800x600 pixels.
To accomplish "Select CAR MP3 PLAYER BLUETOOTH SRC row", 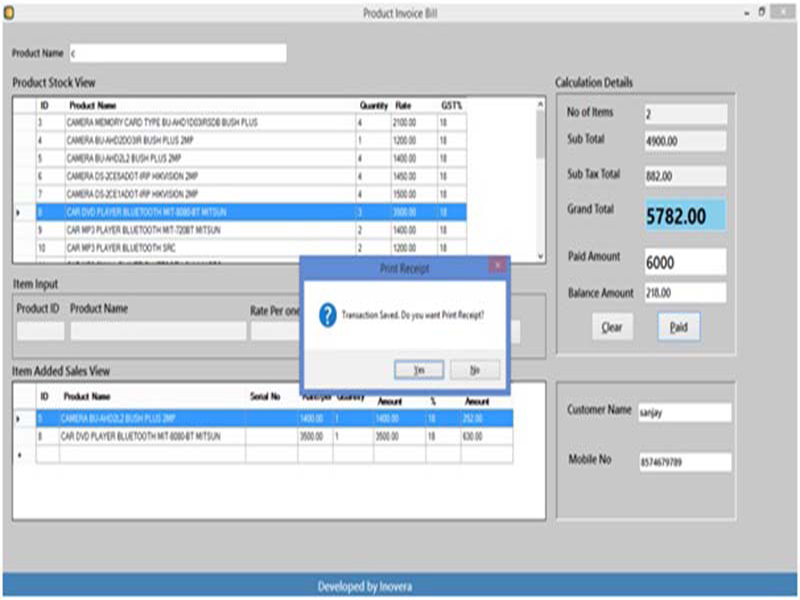I will 200,247.
